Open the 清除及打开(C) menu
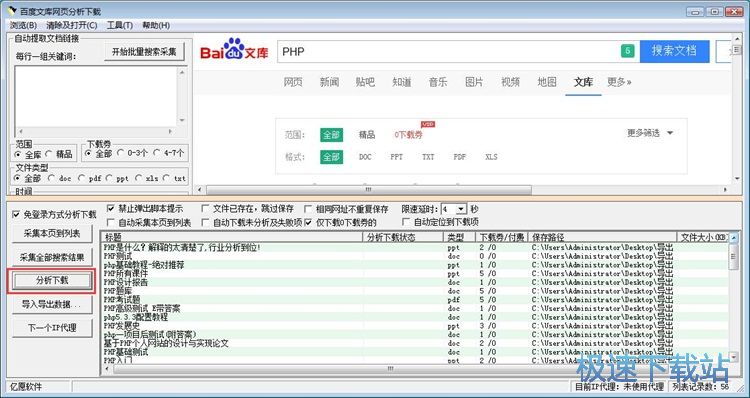 (72, 25)
